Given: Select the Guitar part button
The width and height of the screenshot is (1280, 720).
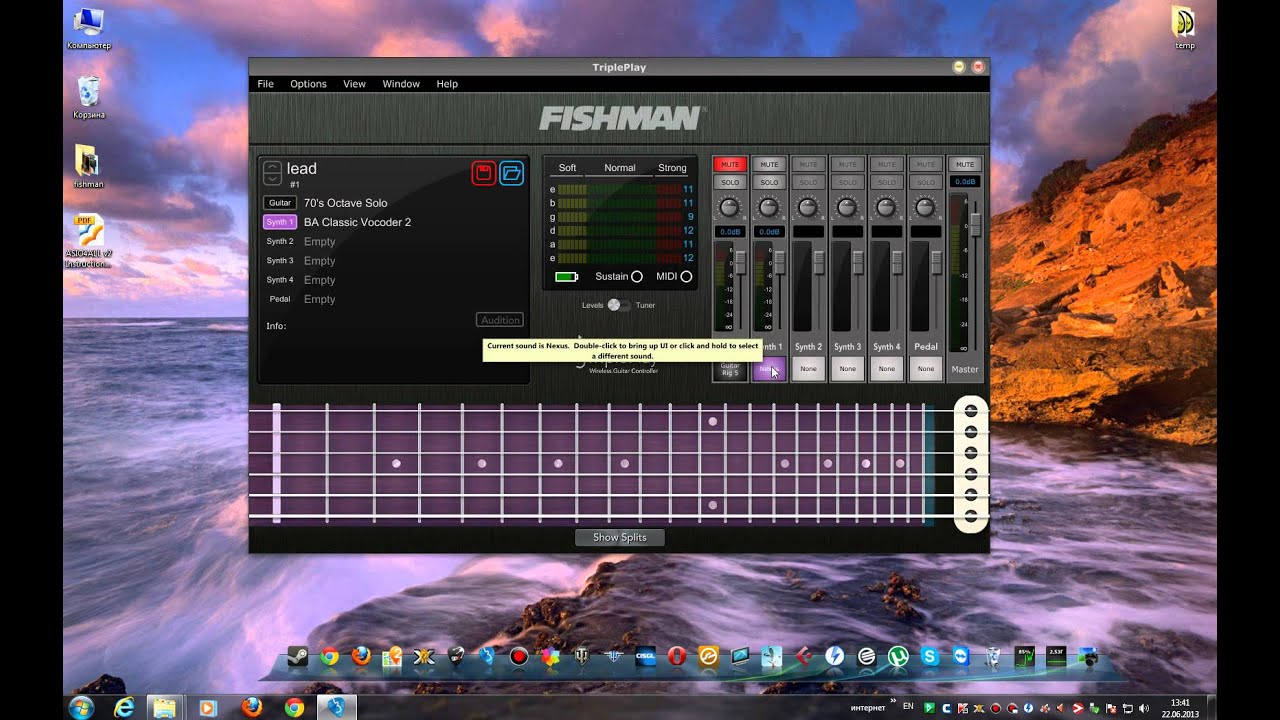Looking at the screenshot, I should pos(280,203).
